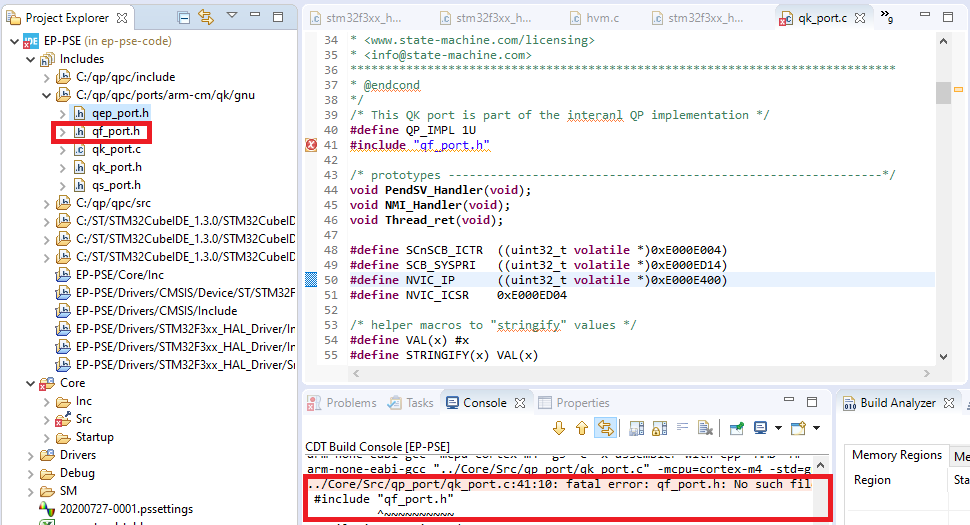Click the Display Selected Console icon
Viewport: 970px width, 525px height.
tap(760, 428)
